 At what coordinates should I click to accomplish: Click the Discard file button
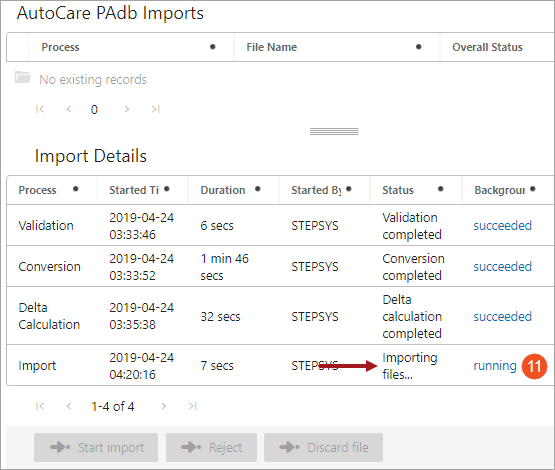point(323,447)
